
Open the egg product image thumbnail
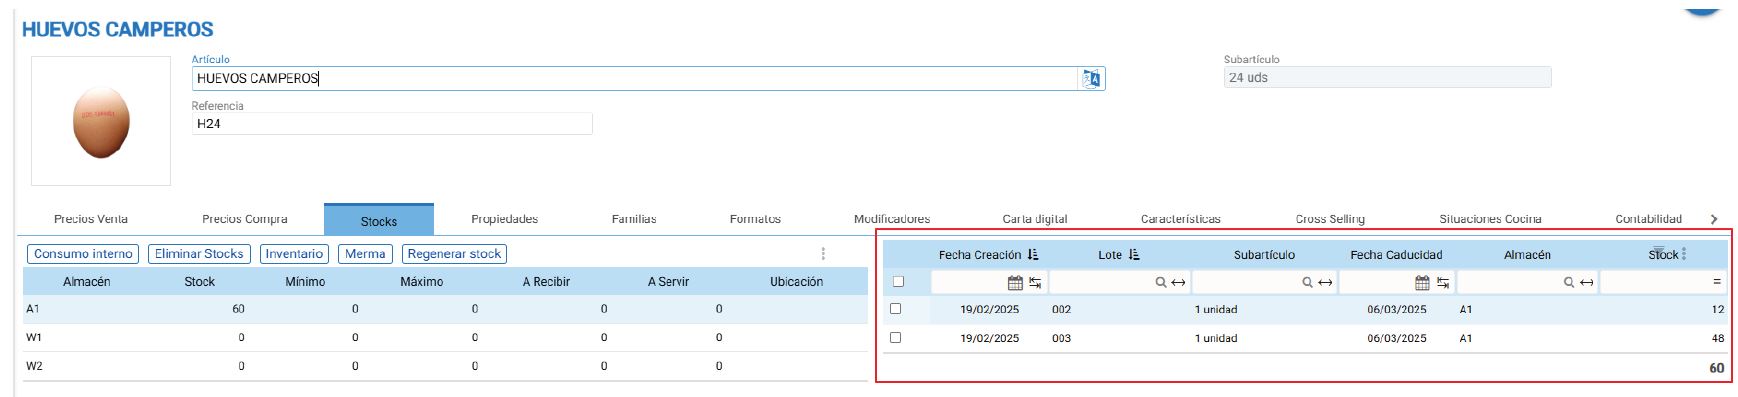click(101, 121)
